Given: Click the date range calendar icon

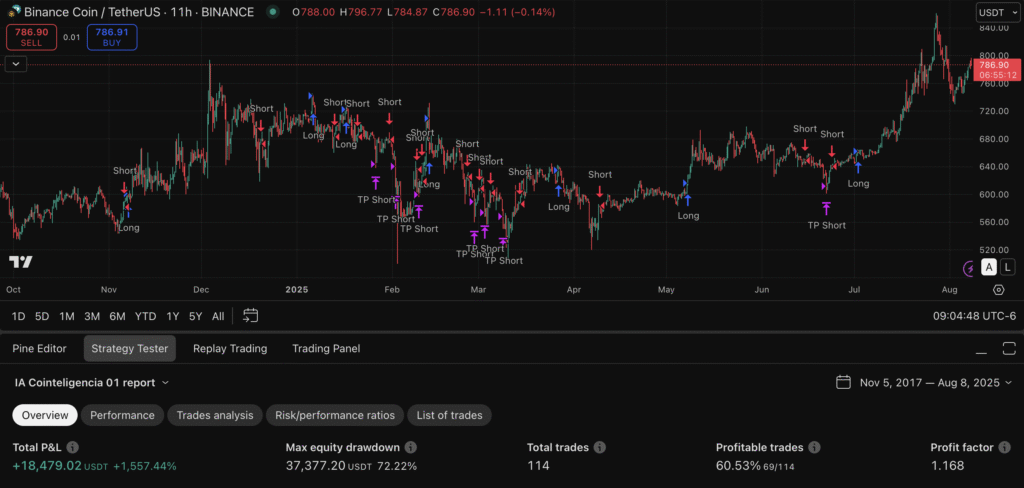Looking at the screenshot, I should (x=844, y=382).
